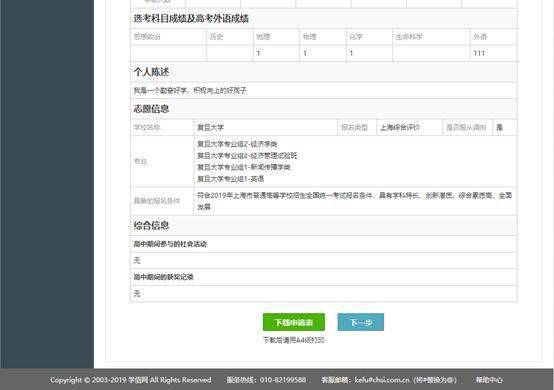Click the 学校名称 field label
The height and width of the screenshot is (390, 554).
coord(147,128)
